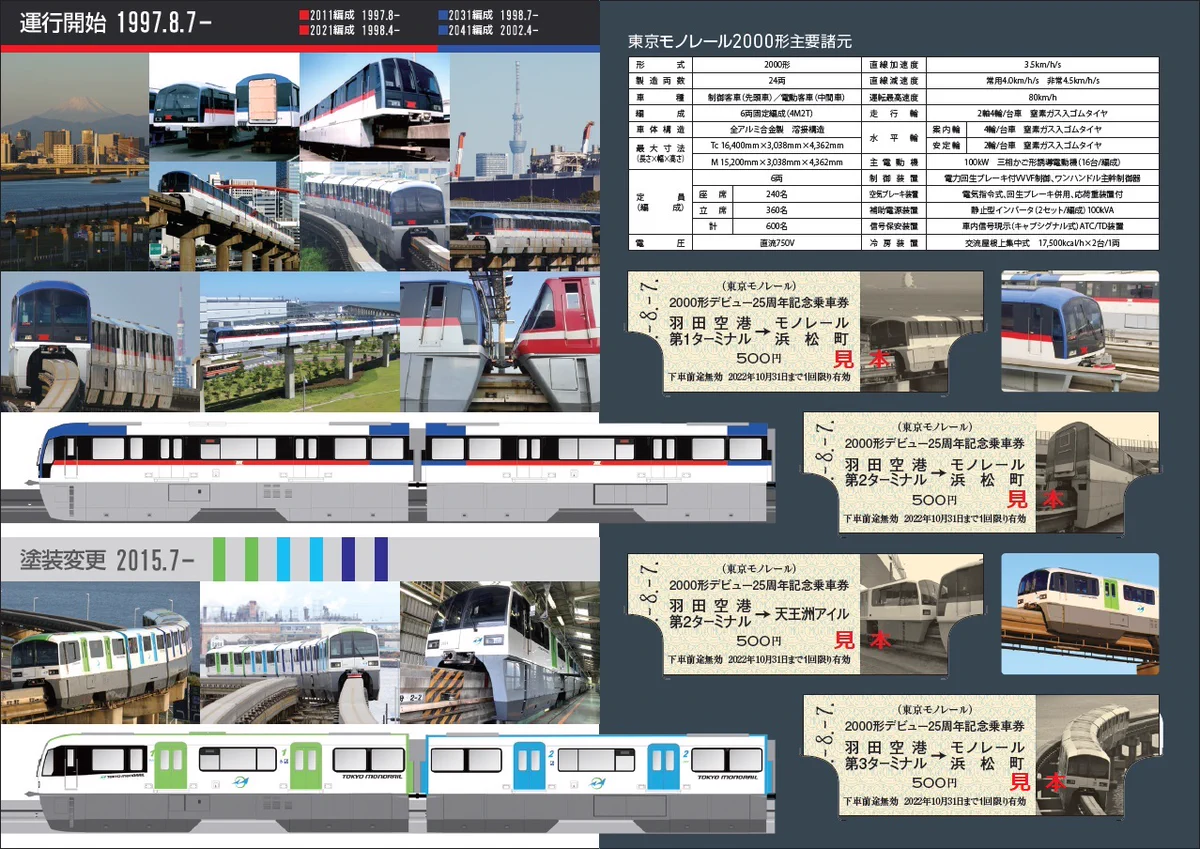
Task: Open the Mount Fuji skyline photo
Action: coord(75,160)
